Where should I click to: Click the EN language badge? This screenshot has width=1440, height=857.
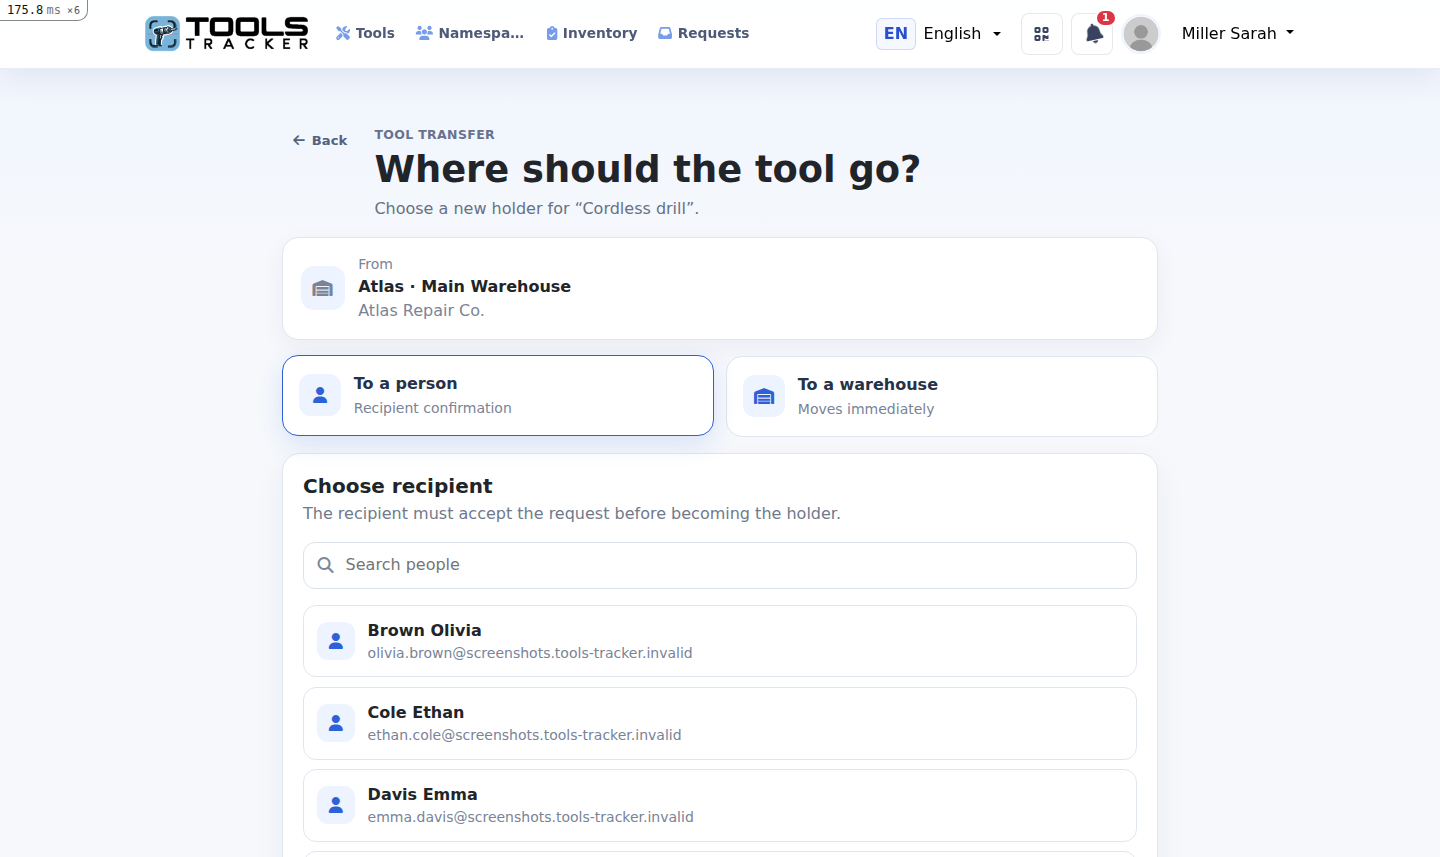pos(896,33)
